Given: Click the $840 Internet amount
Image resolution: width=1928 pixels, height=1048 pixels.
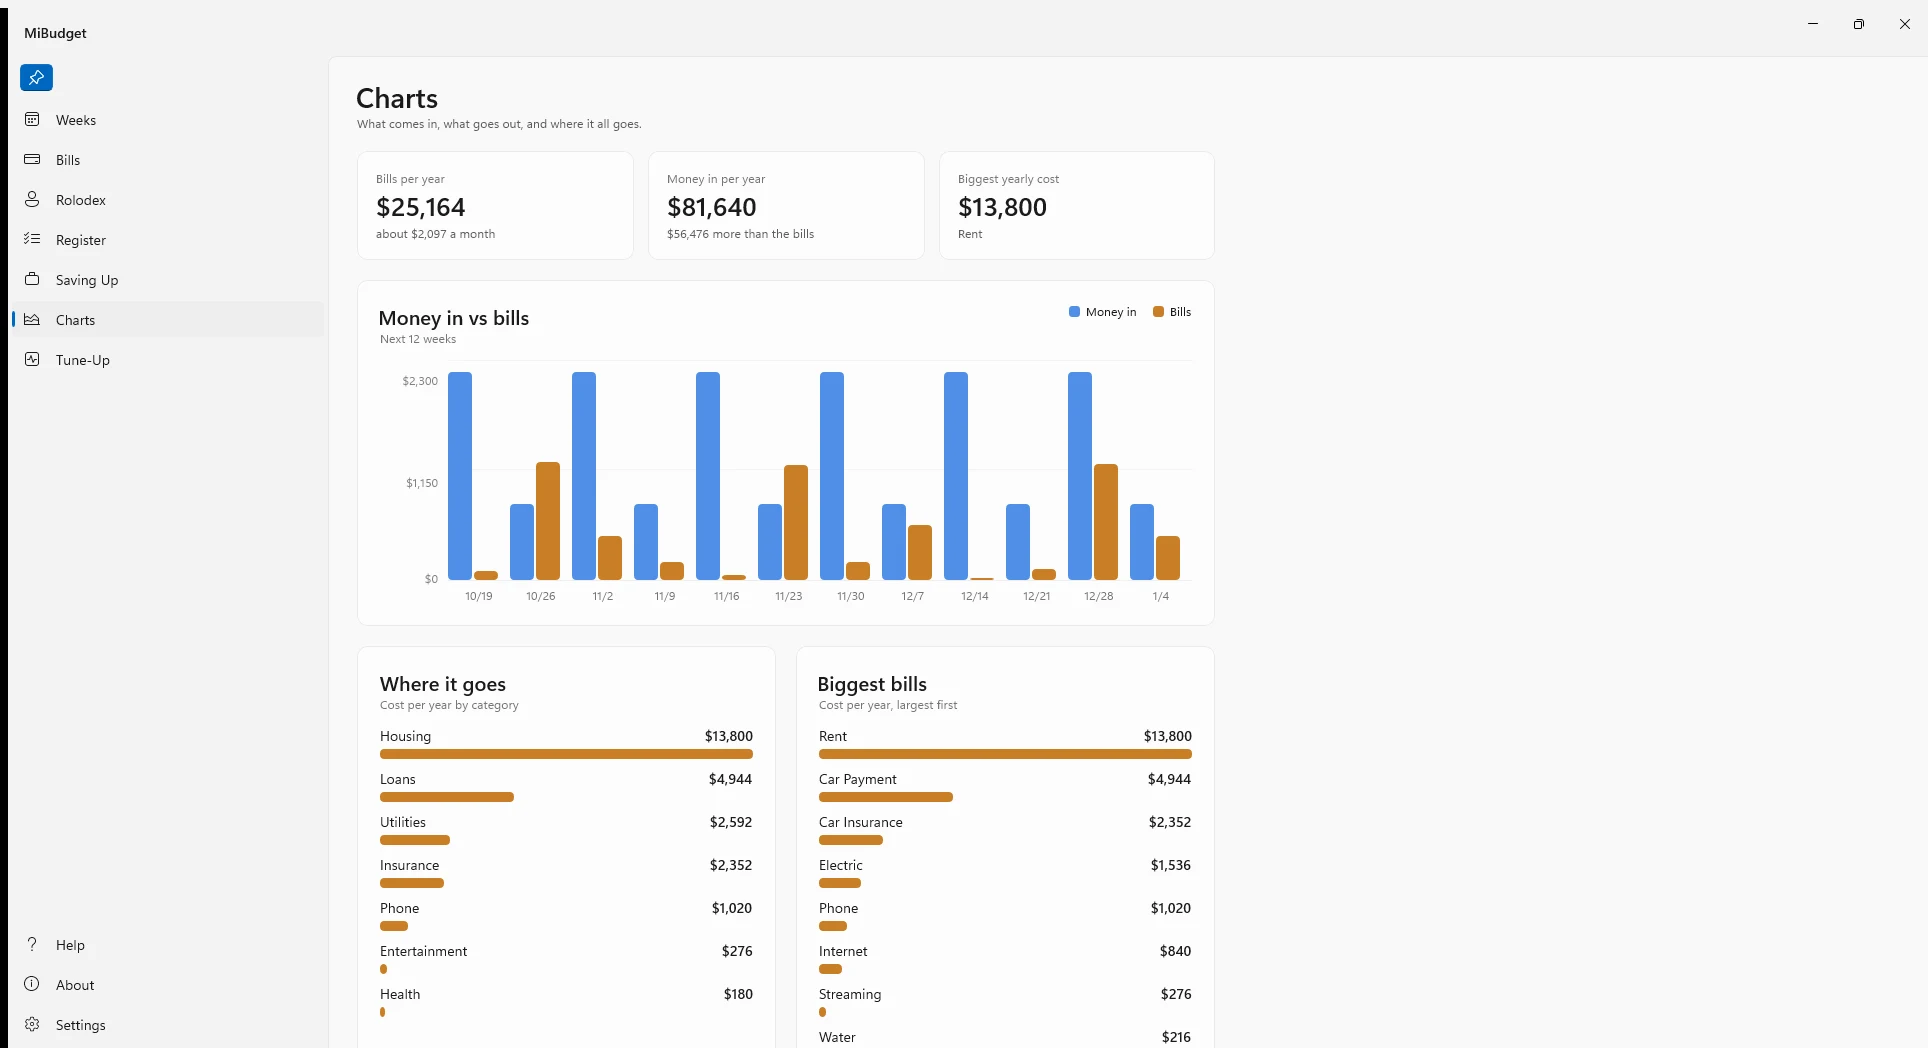Looking at the screenshot, I should click(1176, 951).
